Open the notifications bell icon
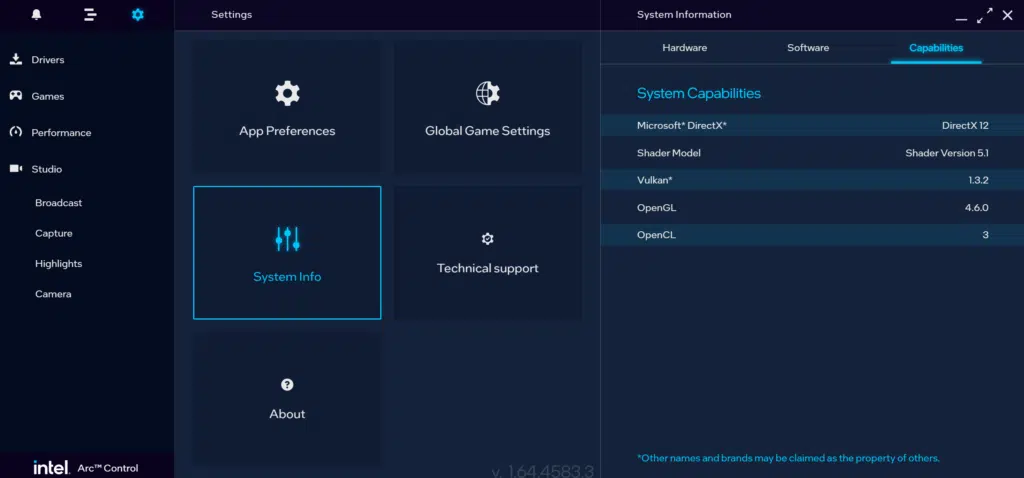The height and width of the screenshot is (478, 1024). [x=37, y=14]
